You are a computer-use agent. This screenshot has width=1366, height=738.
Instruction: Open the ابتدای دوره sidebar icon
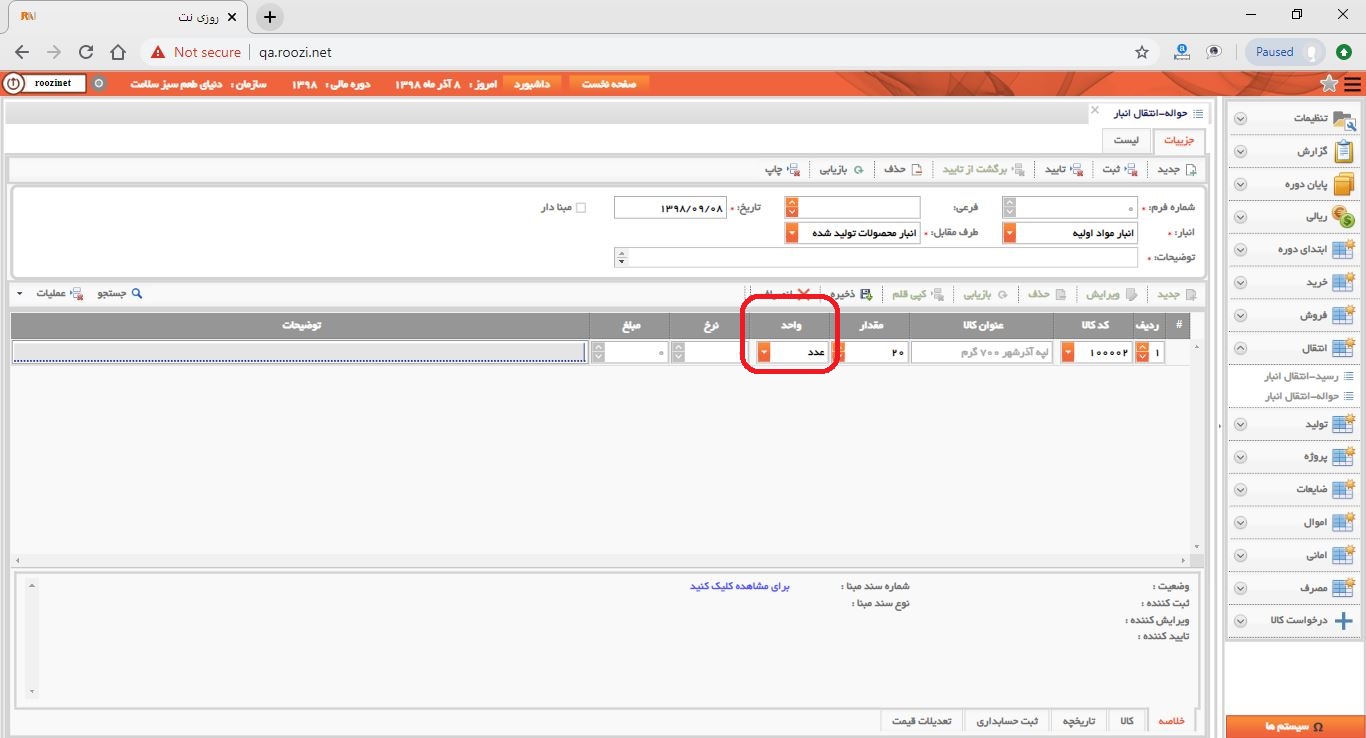click(1344, 250)
